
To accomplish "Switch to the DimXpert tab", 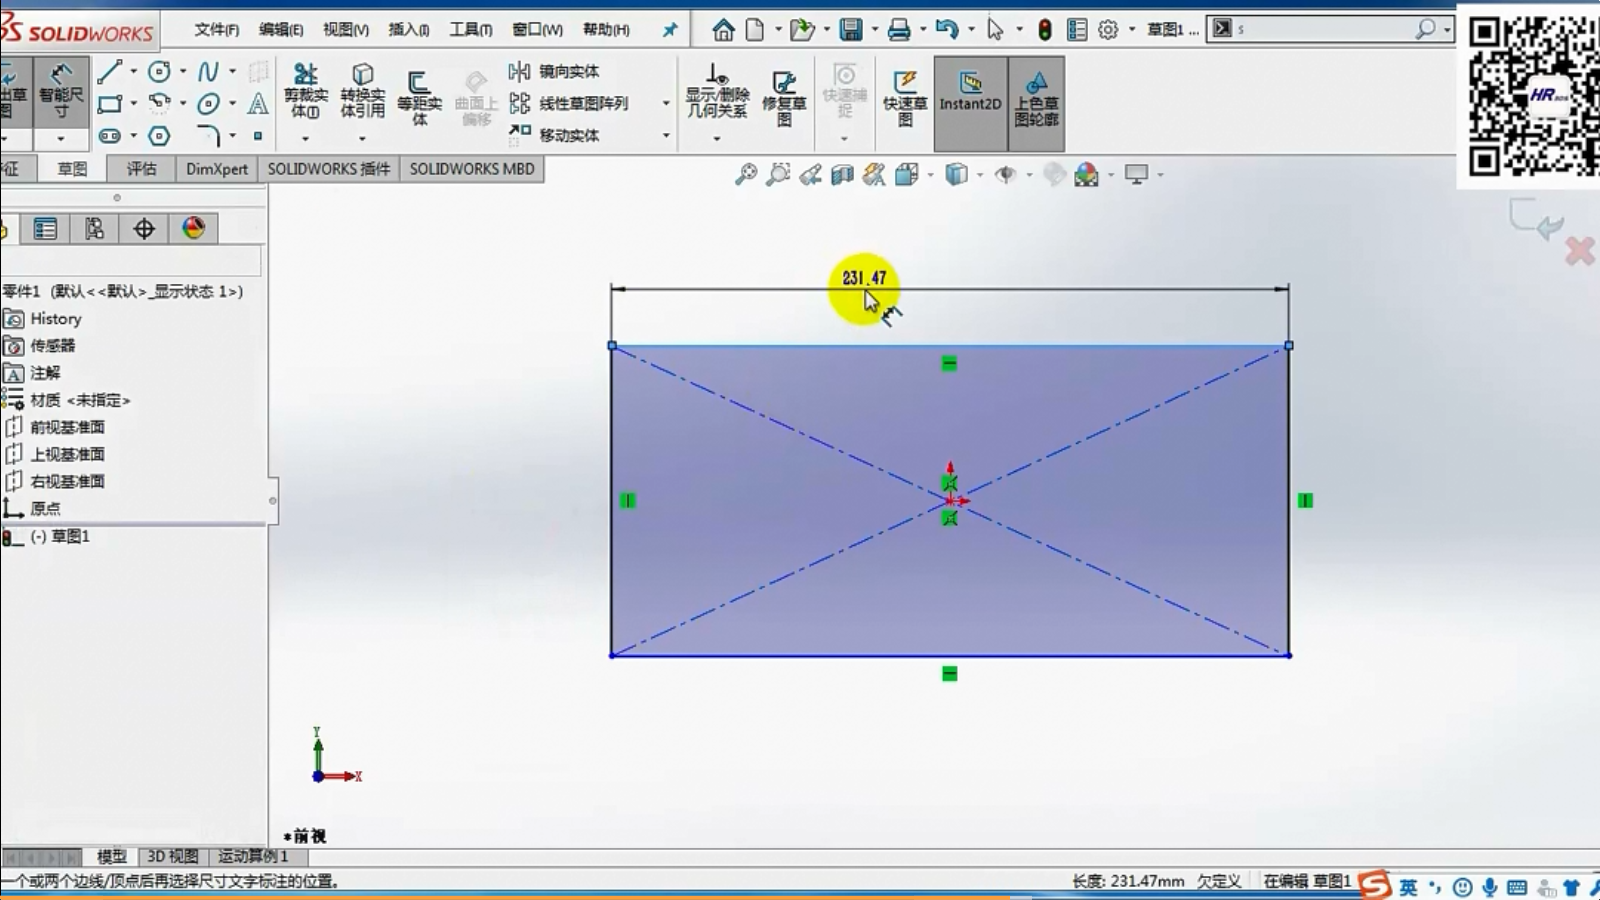I will click(216, 169).
